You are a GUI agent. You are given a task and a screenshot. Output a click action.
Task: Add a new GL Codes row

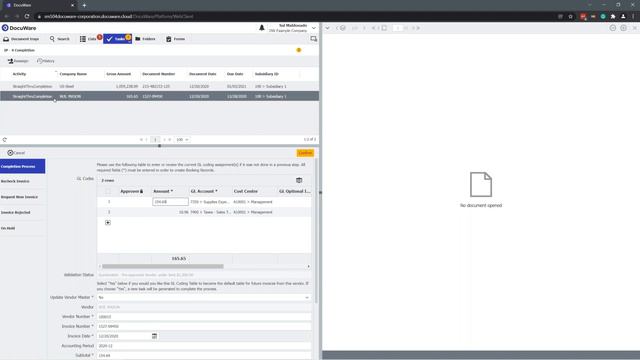[x=108, y=222]
